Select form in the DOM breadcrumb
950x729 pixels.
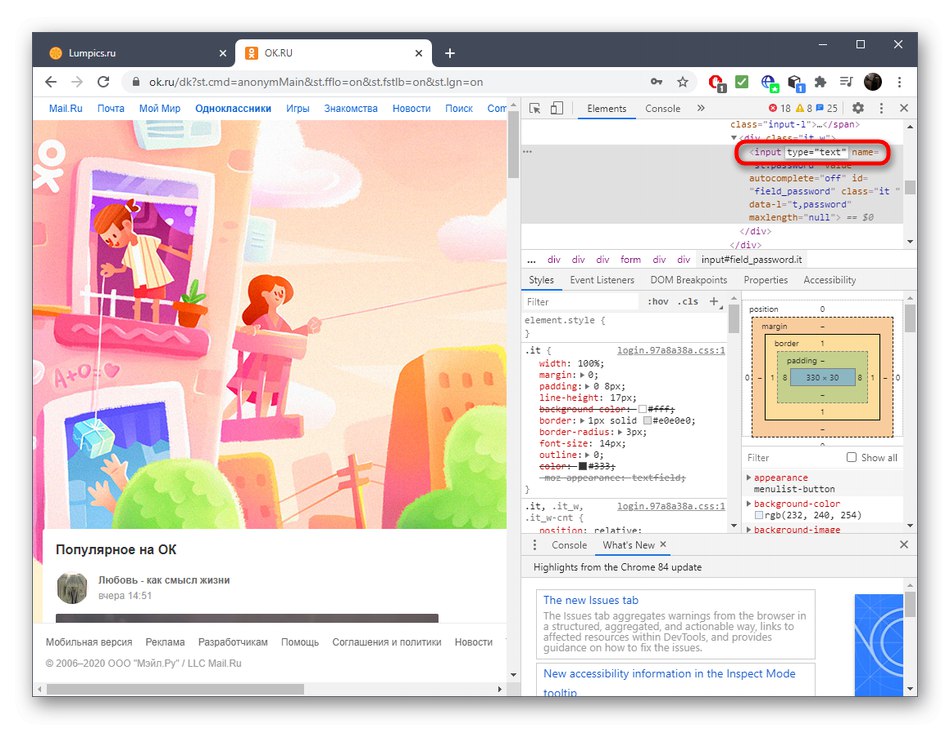pos(630,259)
